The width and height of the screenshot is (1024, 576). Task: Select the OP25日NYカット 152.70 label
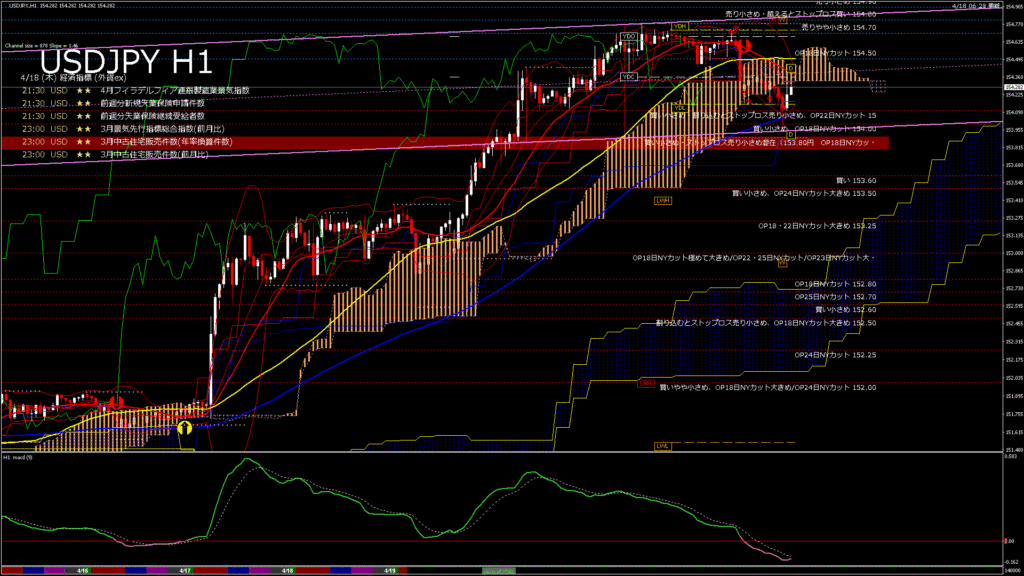coord(835,297)
